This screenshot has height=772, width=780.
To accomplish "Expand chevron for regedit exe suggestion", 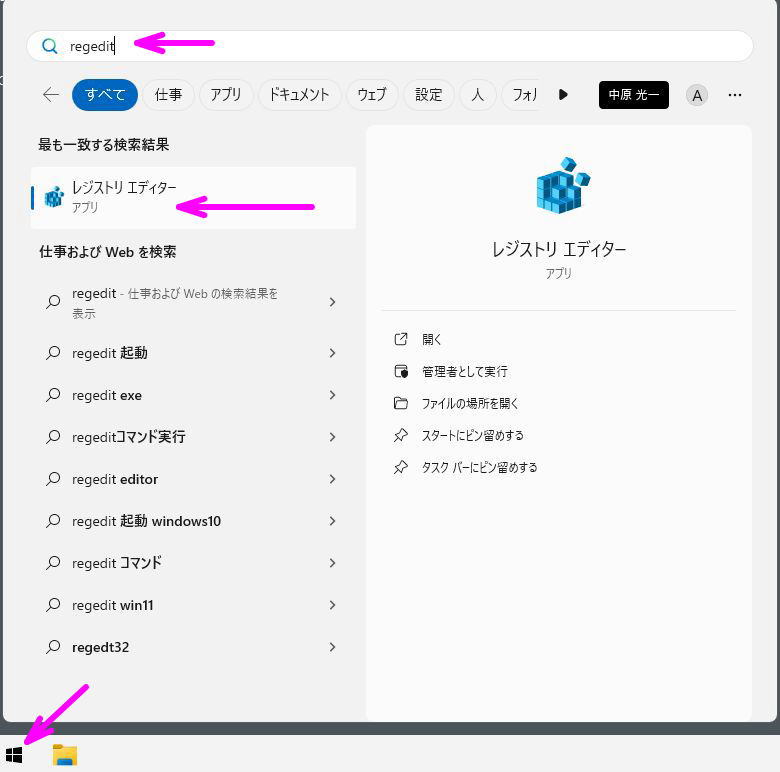I will pyautogui.click(x=332, y=395).
